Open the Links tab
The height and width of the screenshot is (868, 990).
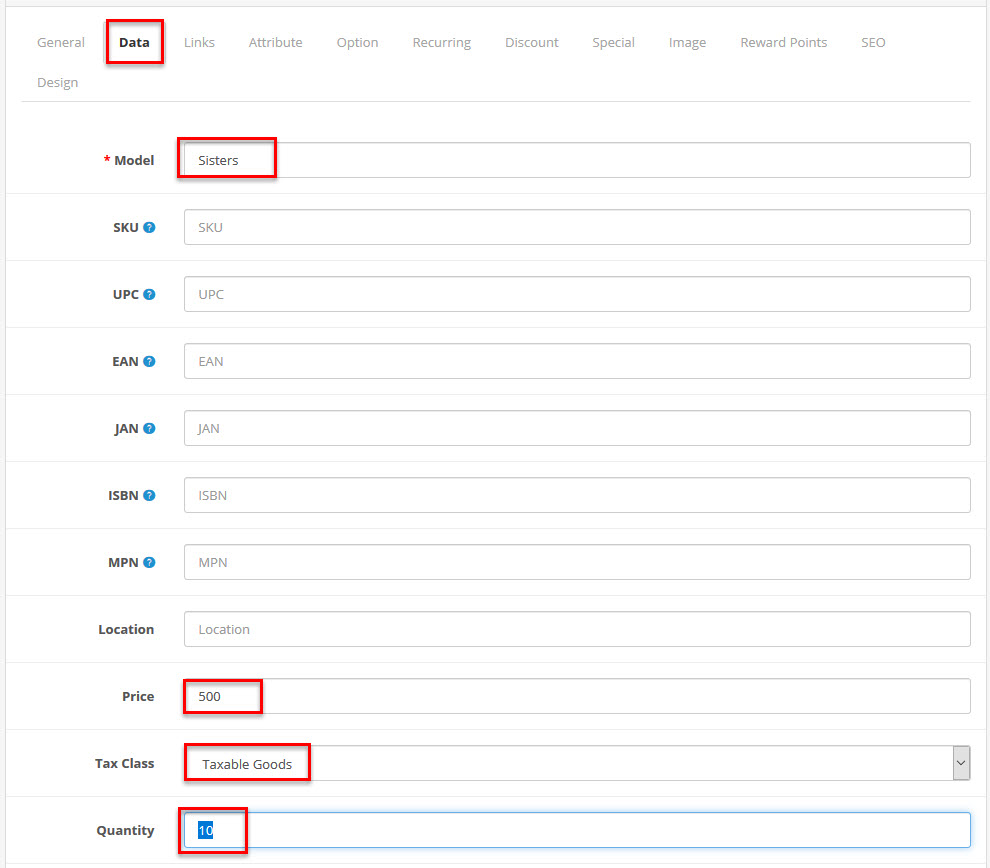(x=199, y=42)
